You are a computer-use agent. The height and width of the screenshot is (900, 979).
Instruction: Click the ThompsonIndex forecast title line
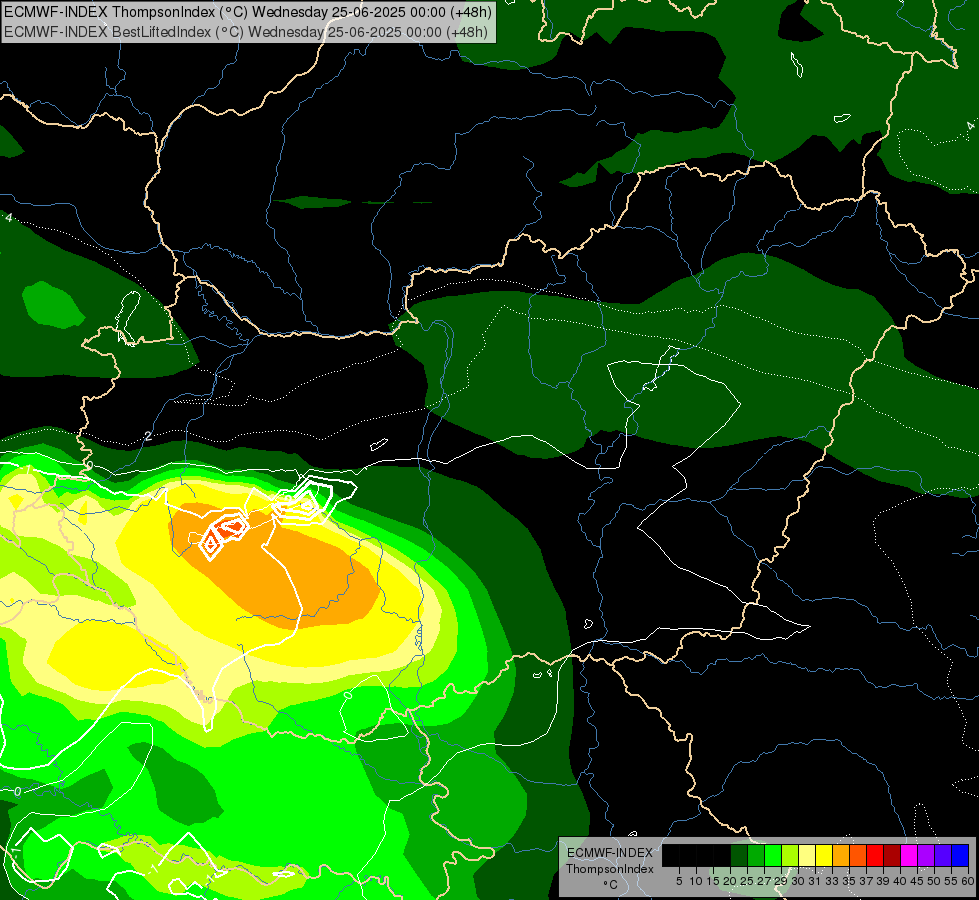click(x=248, y=12)
